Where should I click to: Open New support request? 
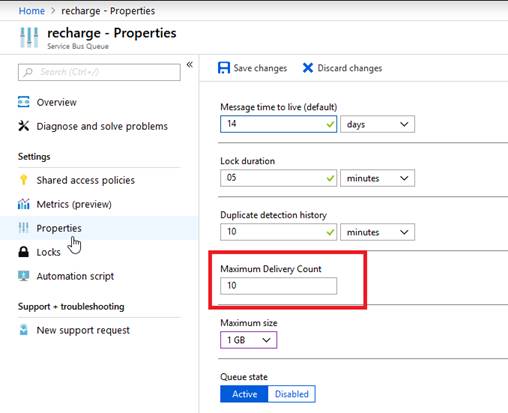coord(99,330)
